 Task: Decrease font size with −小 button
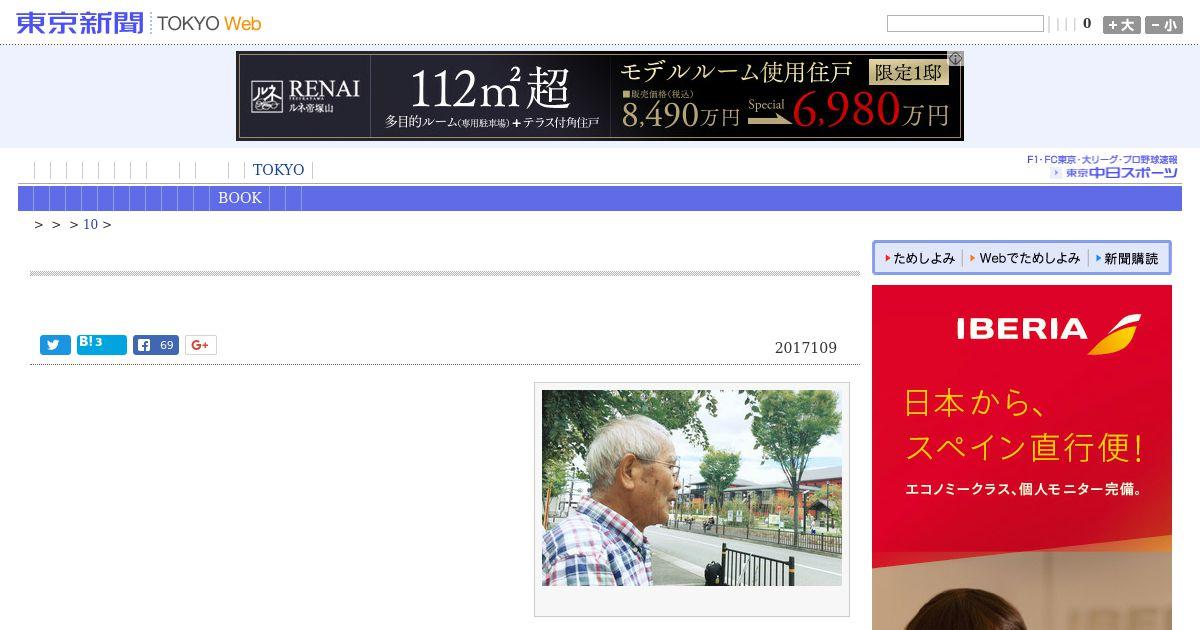click(1164, 25)
